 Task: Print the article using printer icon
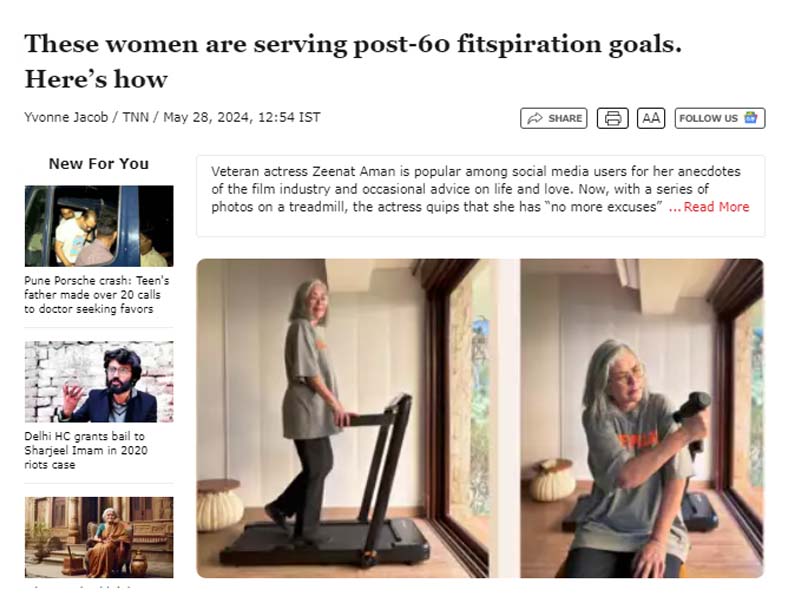(x=612, y=118)
